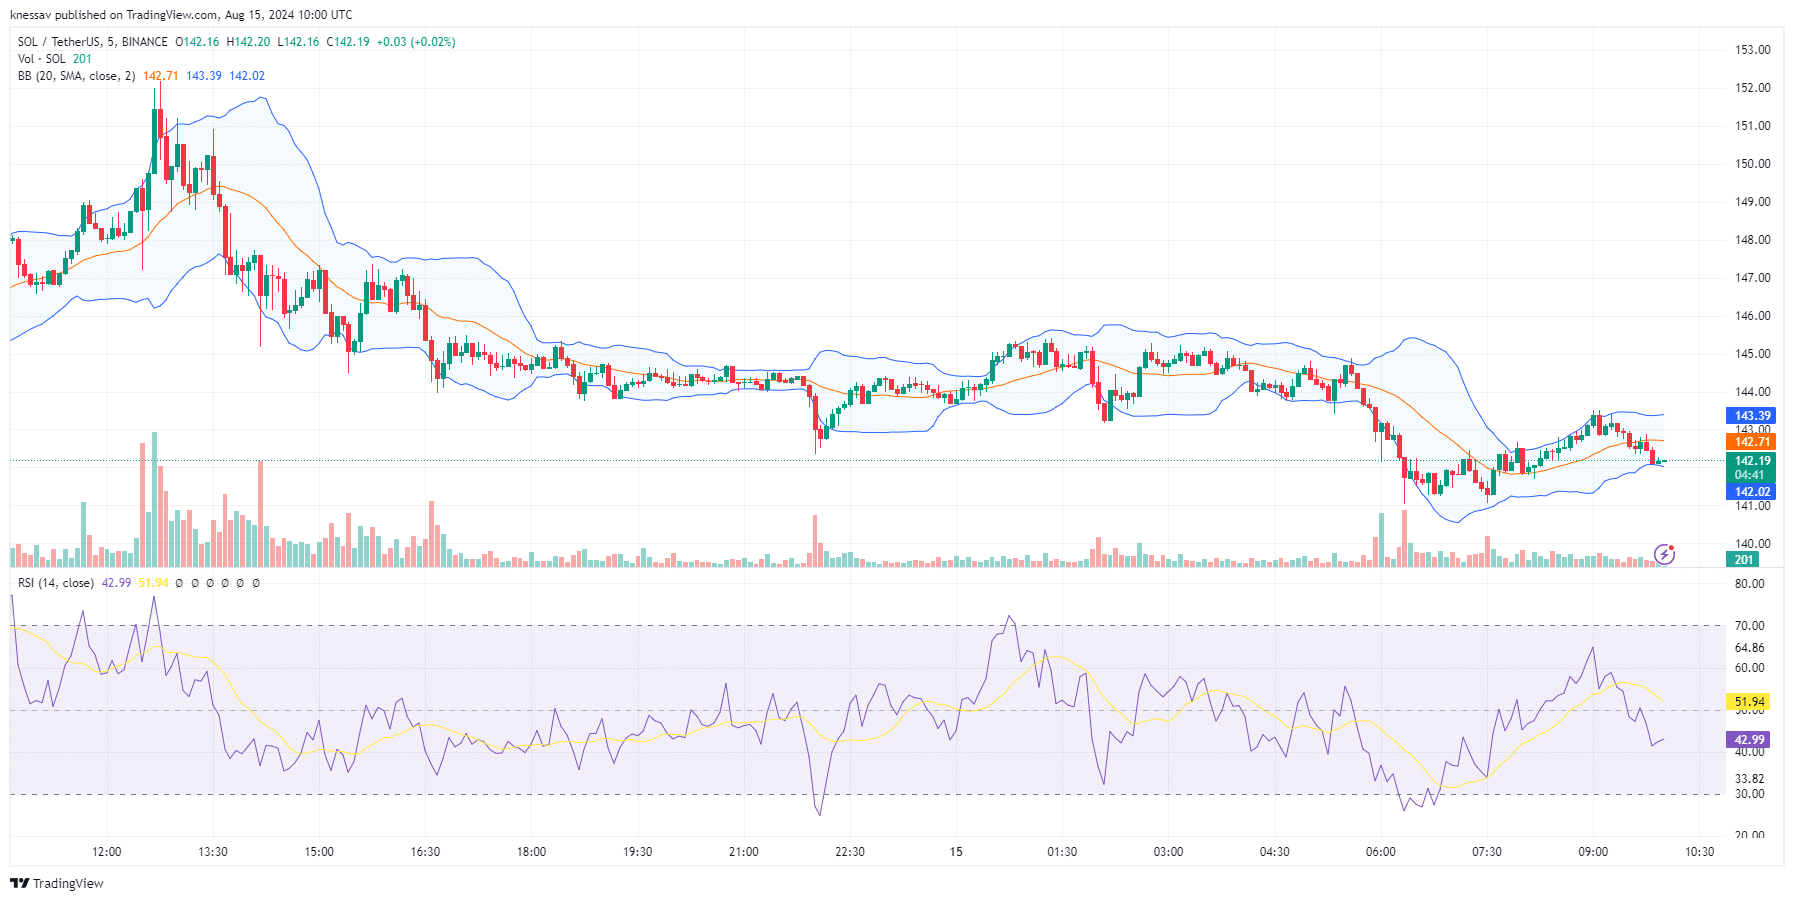The image size is (1794, 901).
Task: Click the blue 142.02 price axis tag
Action: tap(1752, 492)
